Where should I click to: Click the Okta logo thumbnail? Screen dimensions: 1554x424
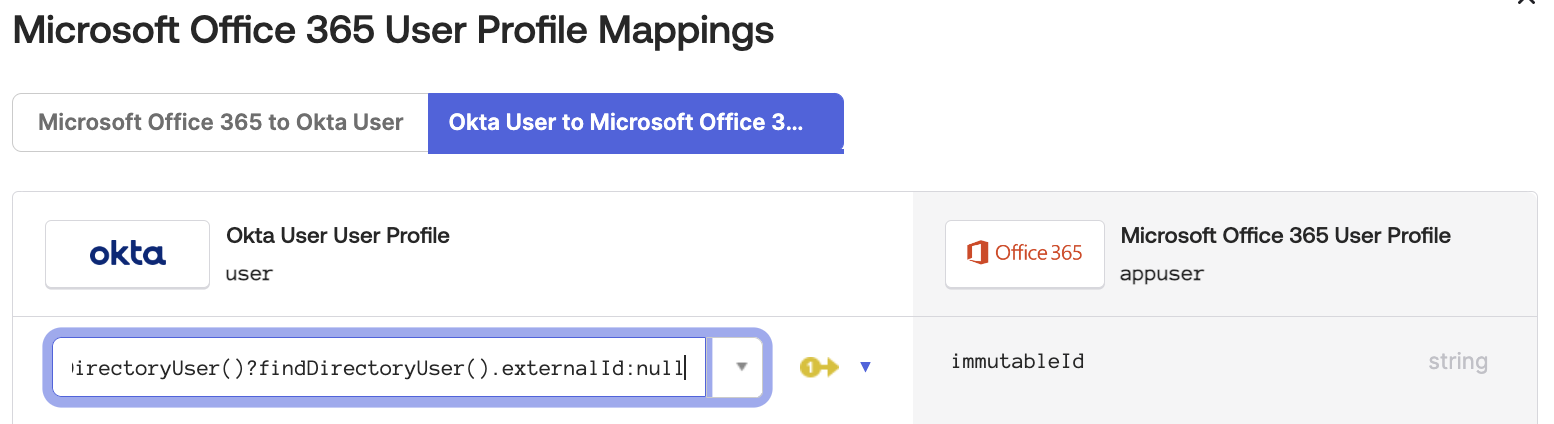coord(127,254)
